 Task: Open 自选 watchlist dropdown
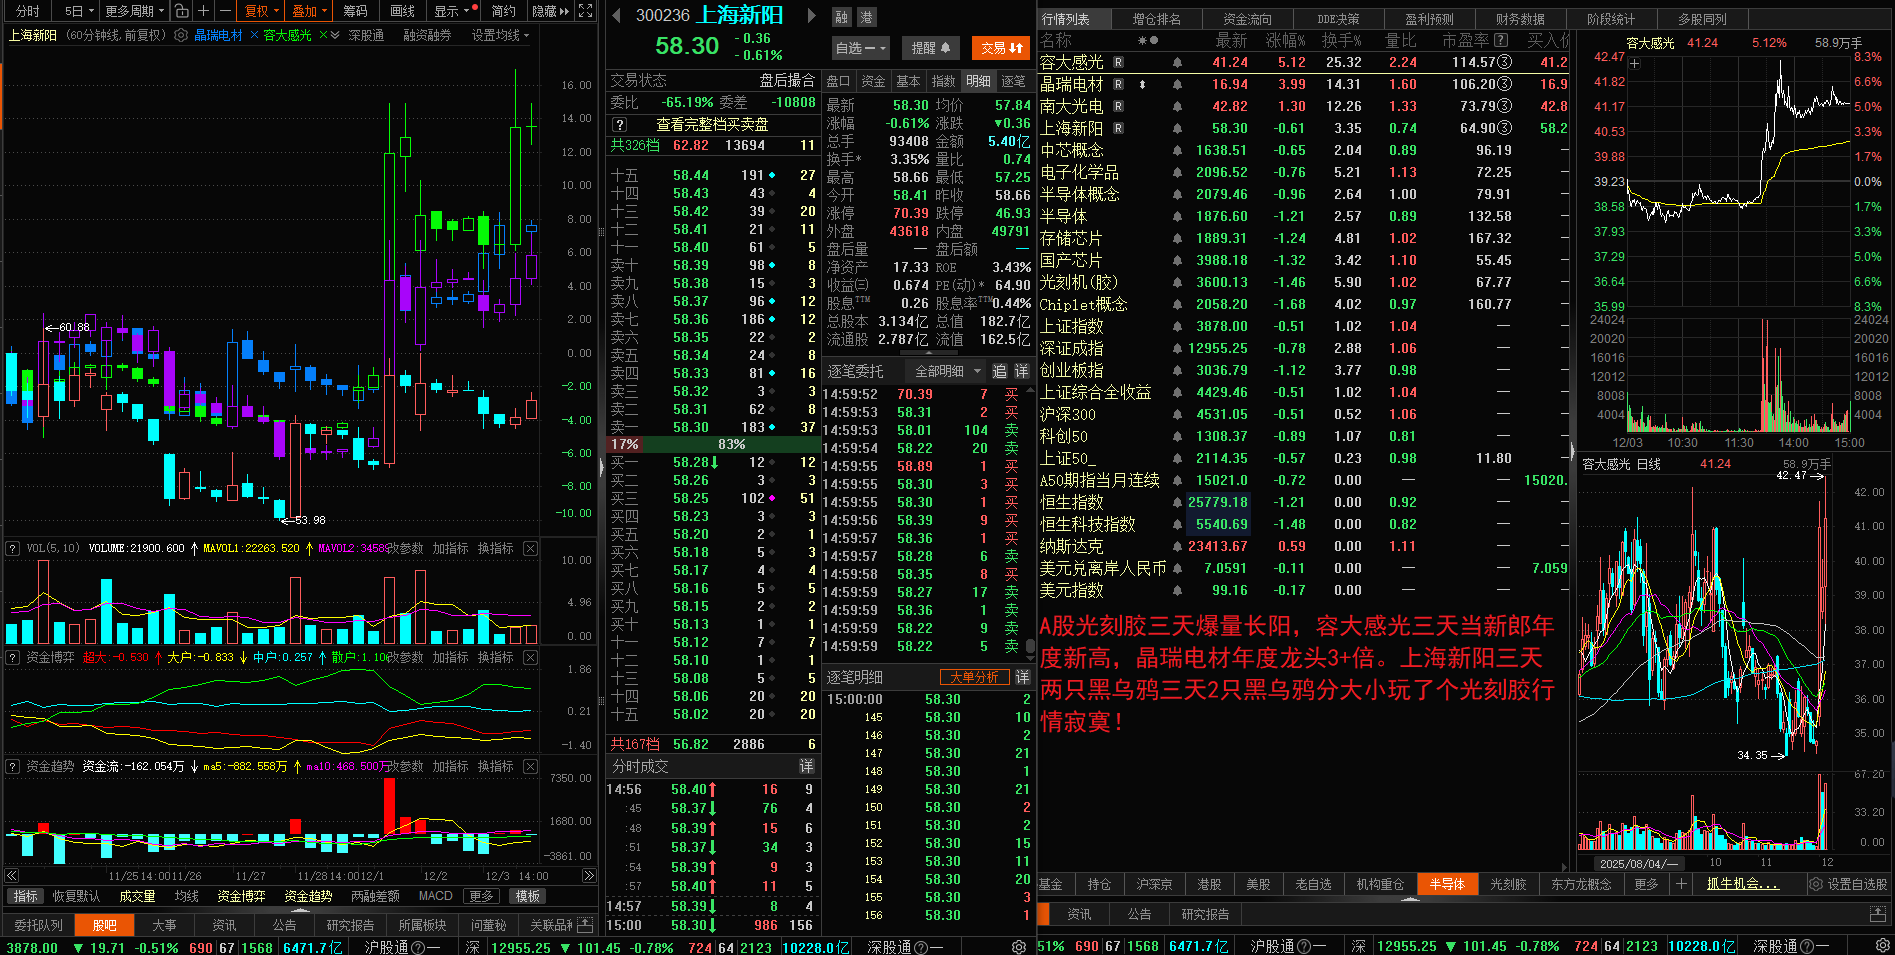click(x=860, y=47)
